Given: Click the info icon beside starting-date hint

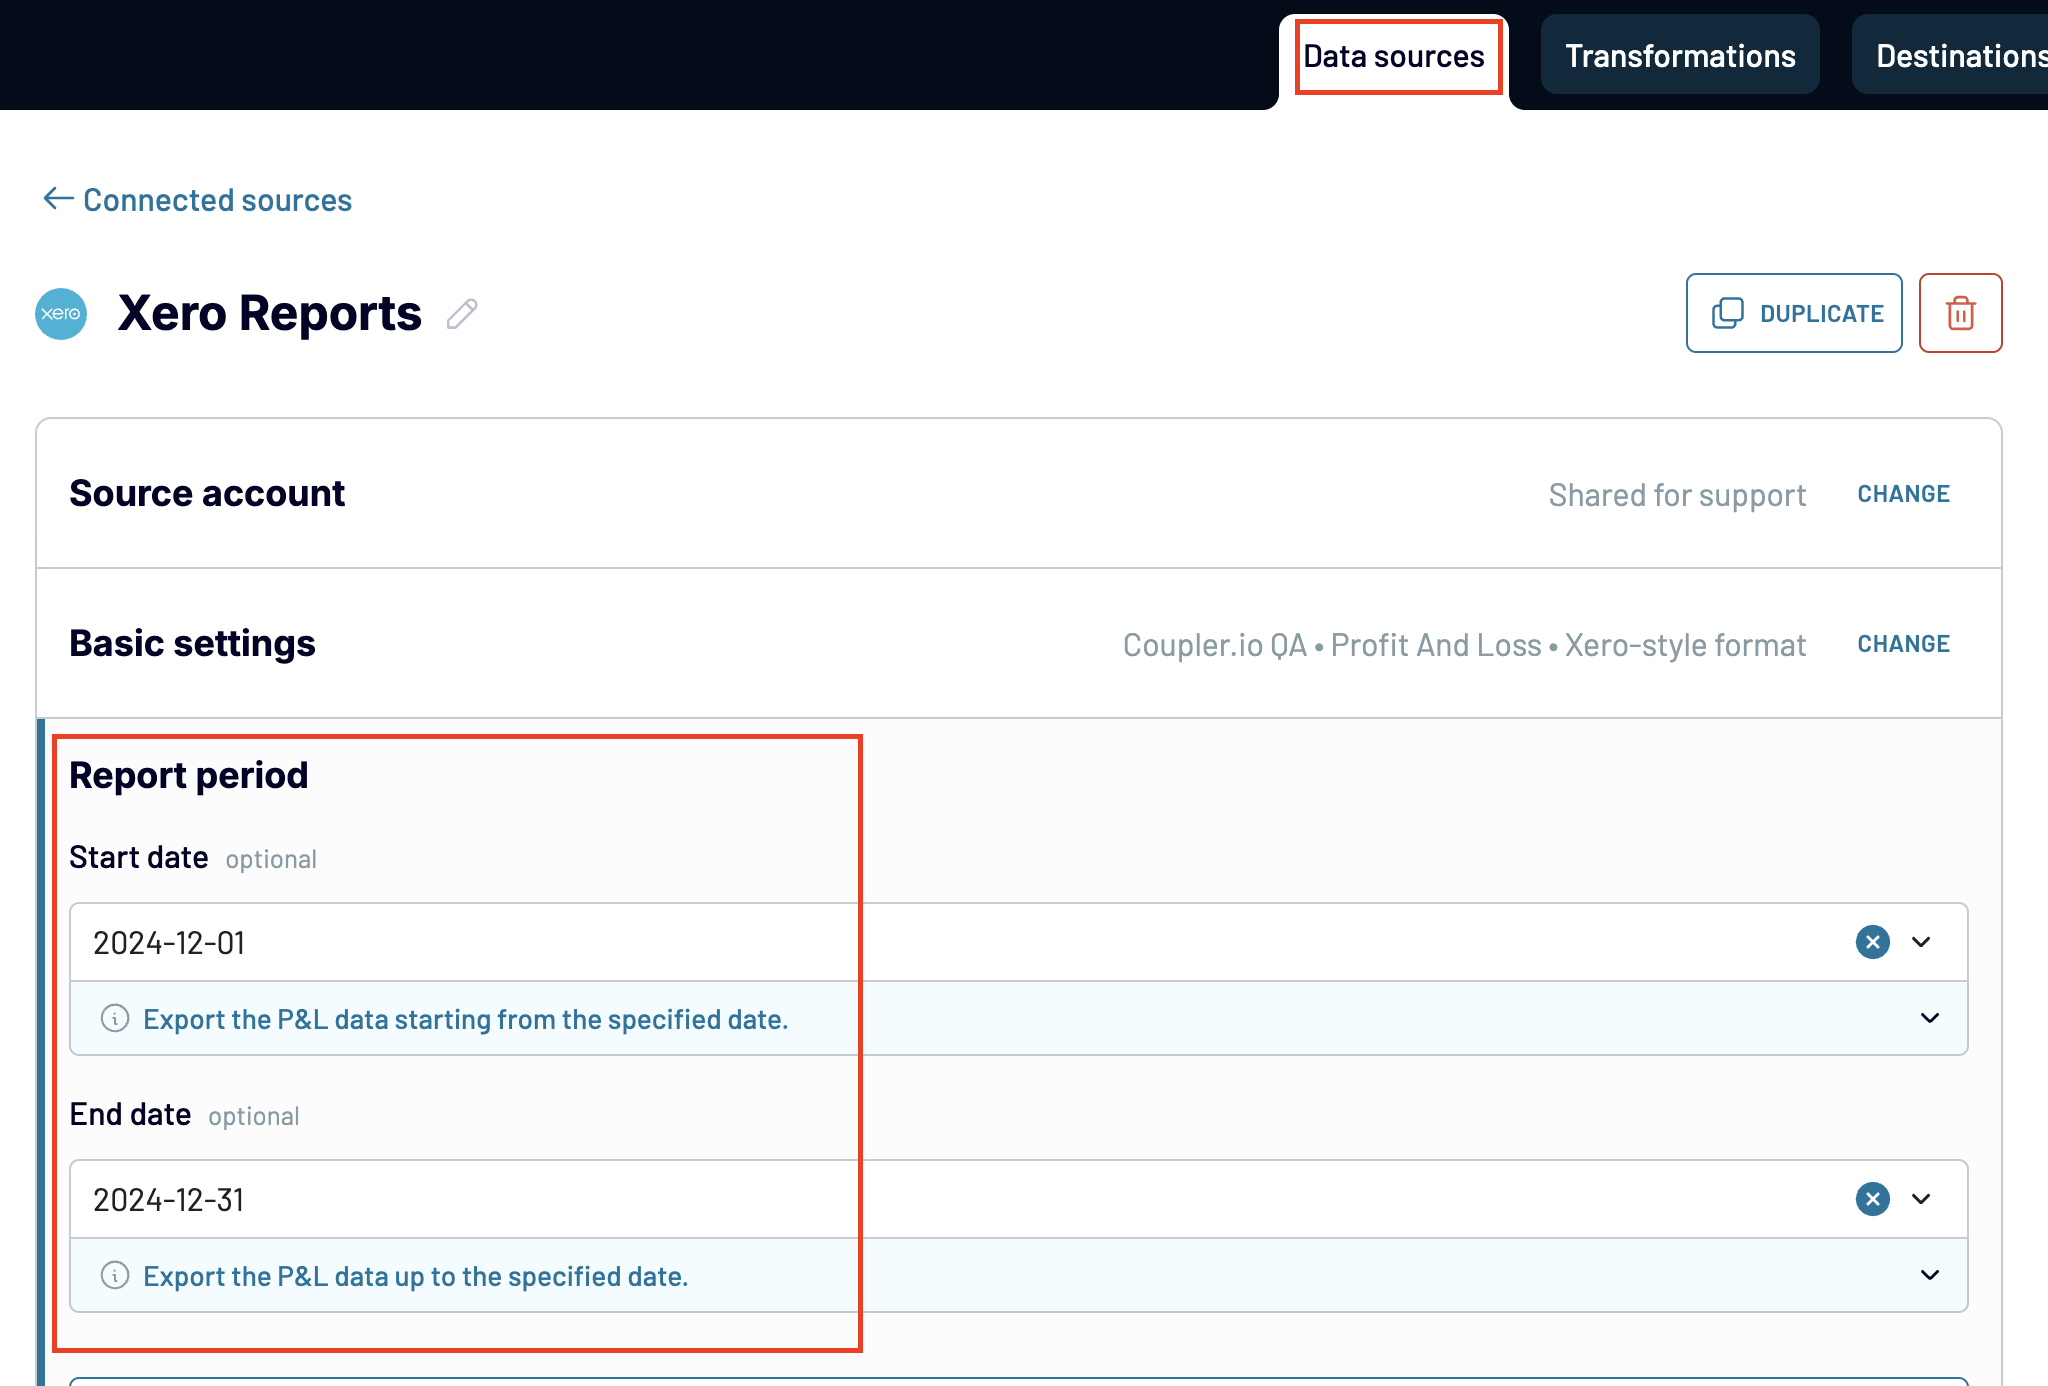Looking at the screenshot, I should pyautogui.click(x=115, y=1018).
